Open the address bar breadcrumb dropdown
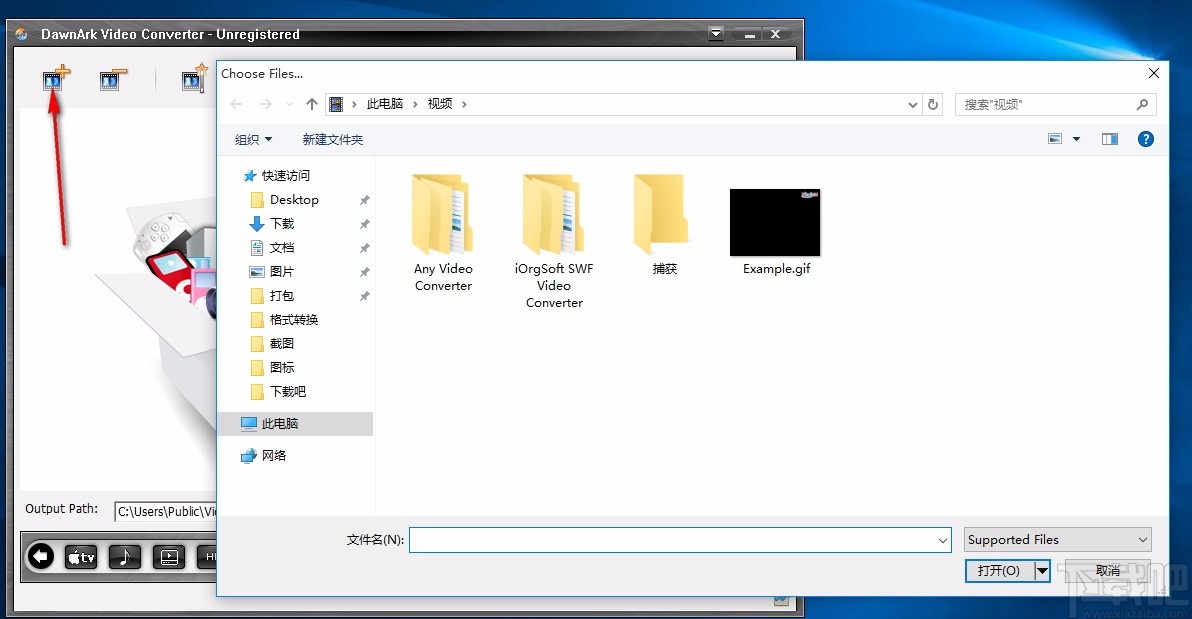 (x=911, y=103)
